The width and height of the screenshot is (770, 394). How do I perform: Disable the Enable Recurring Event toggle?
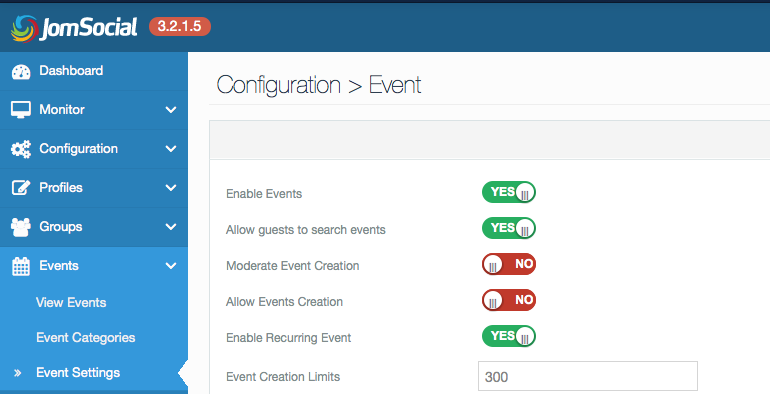(x=509, y=337)
